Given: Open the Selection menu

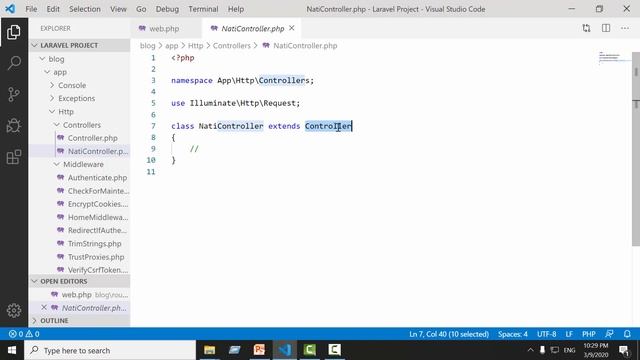Looking at the screenshot, I should coord(84,9).
